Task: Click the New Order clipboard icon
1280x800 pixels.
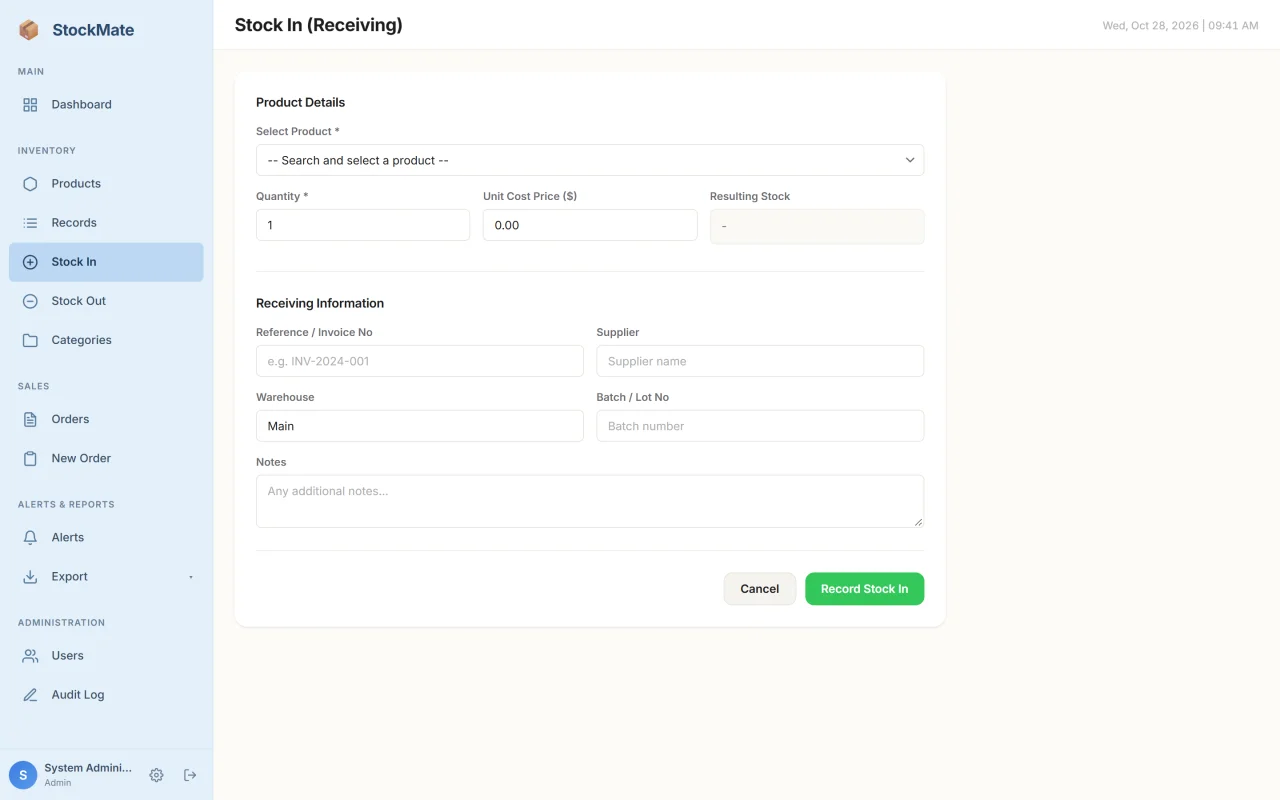Action: [x=30, y=458]
